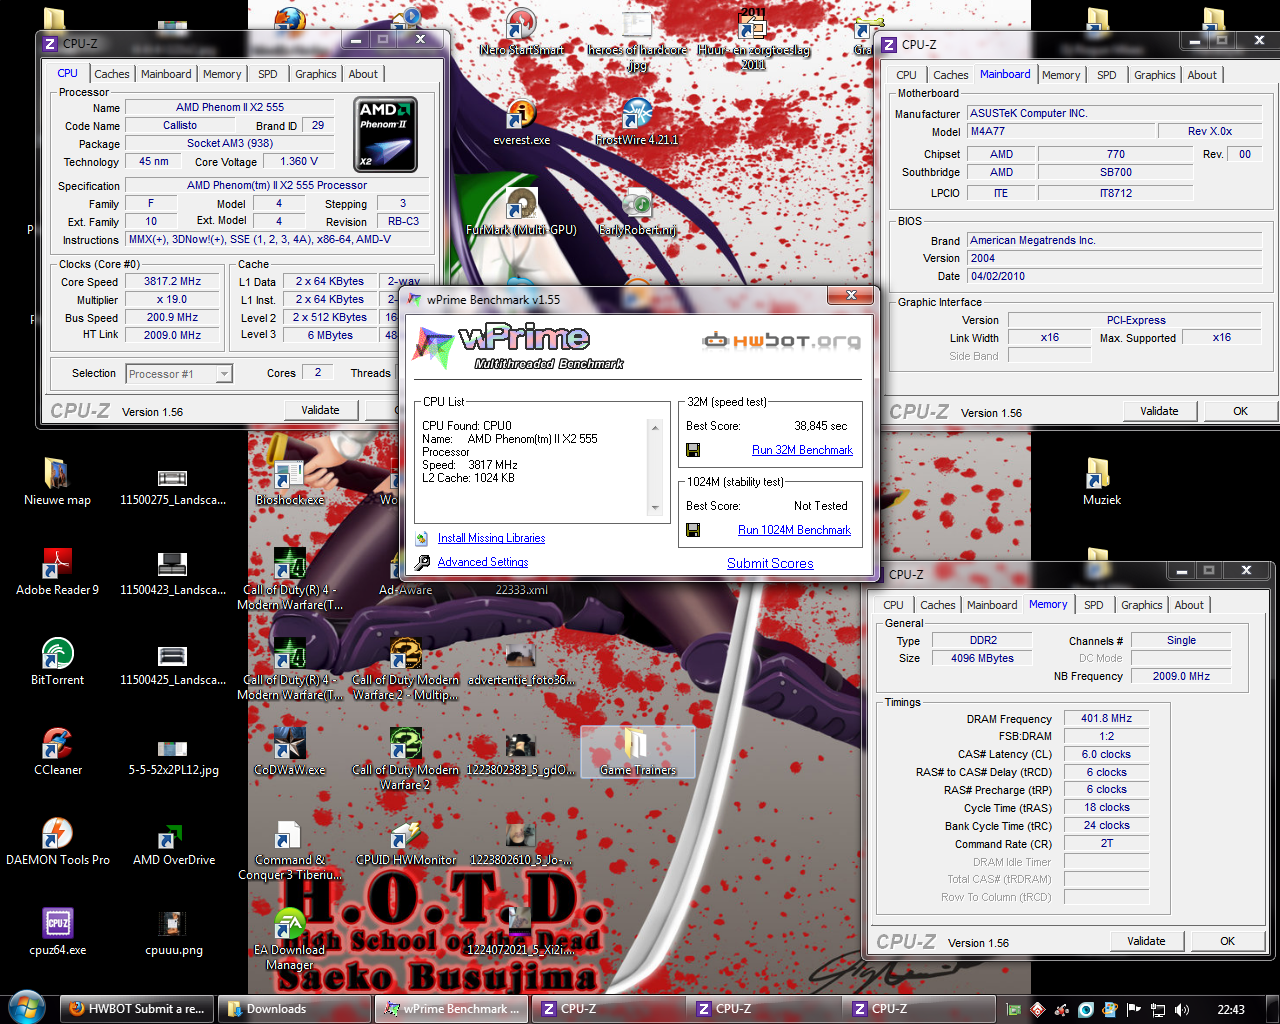This screenshot has width=1280, height=1024.
Task: Click the taskbar clock showing 22:43
Action: (1231, 1009)
